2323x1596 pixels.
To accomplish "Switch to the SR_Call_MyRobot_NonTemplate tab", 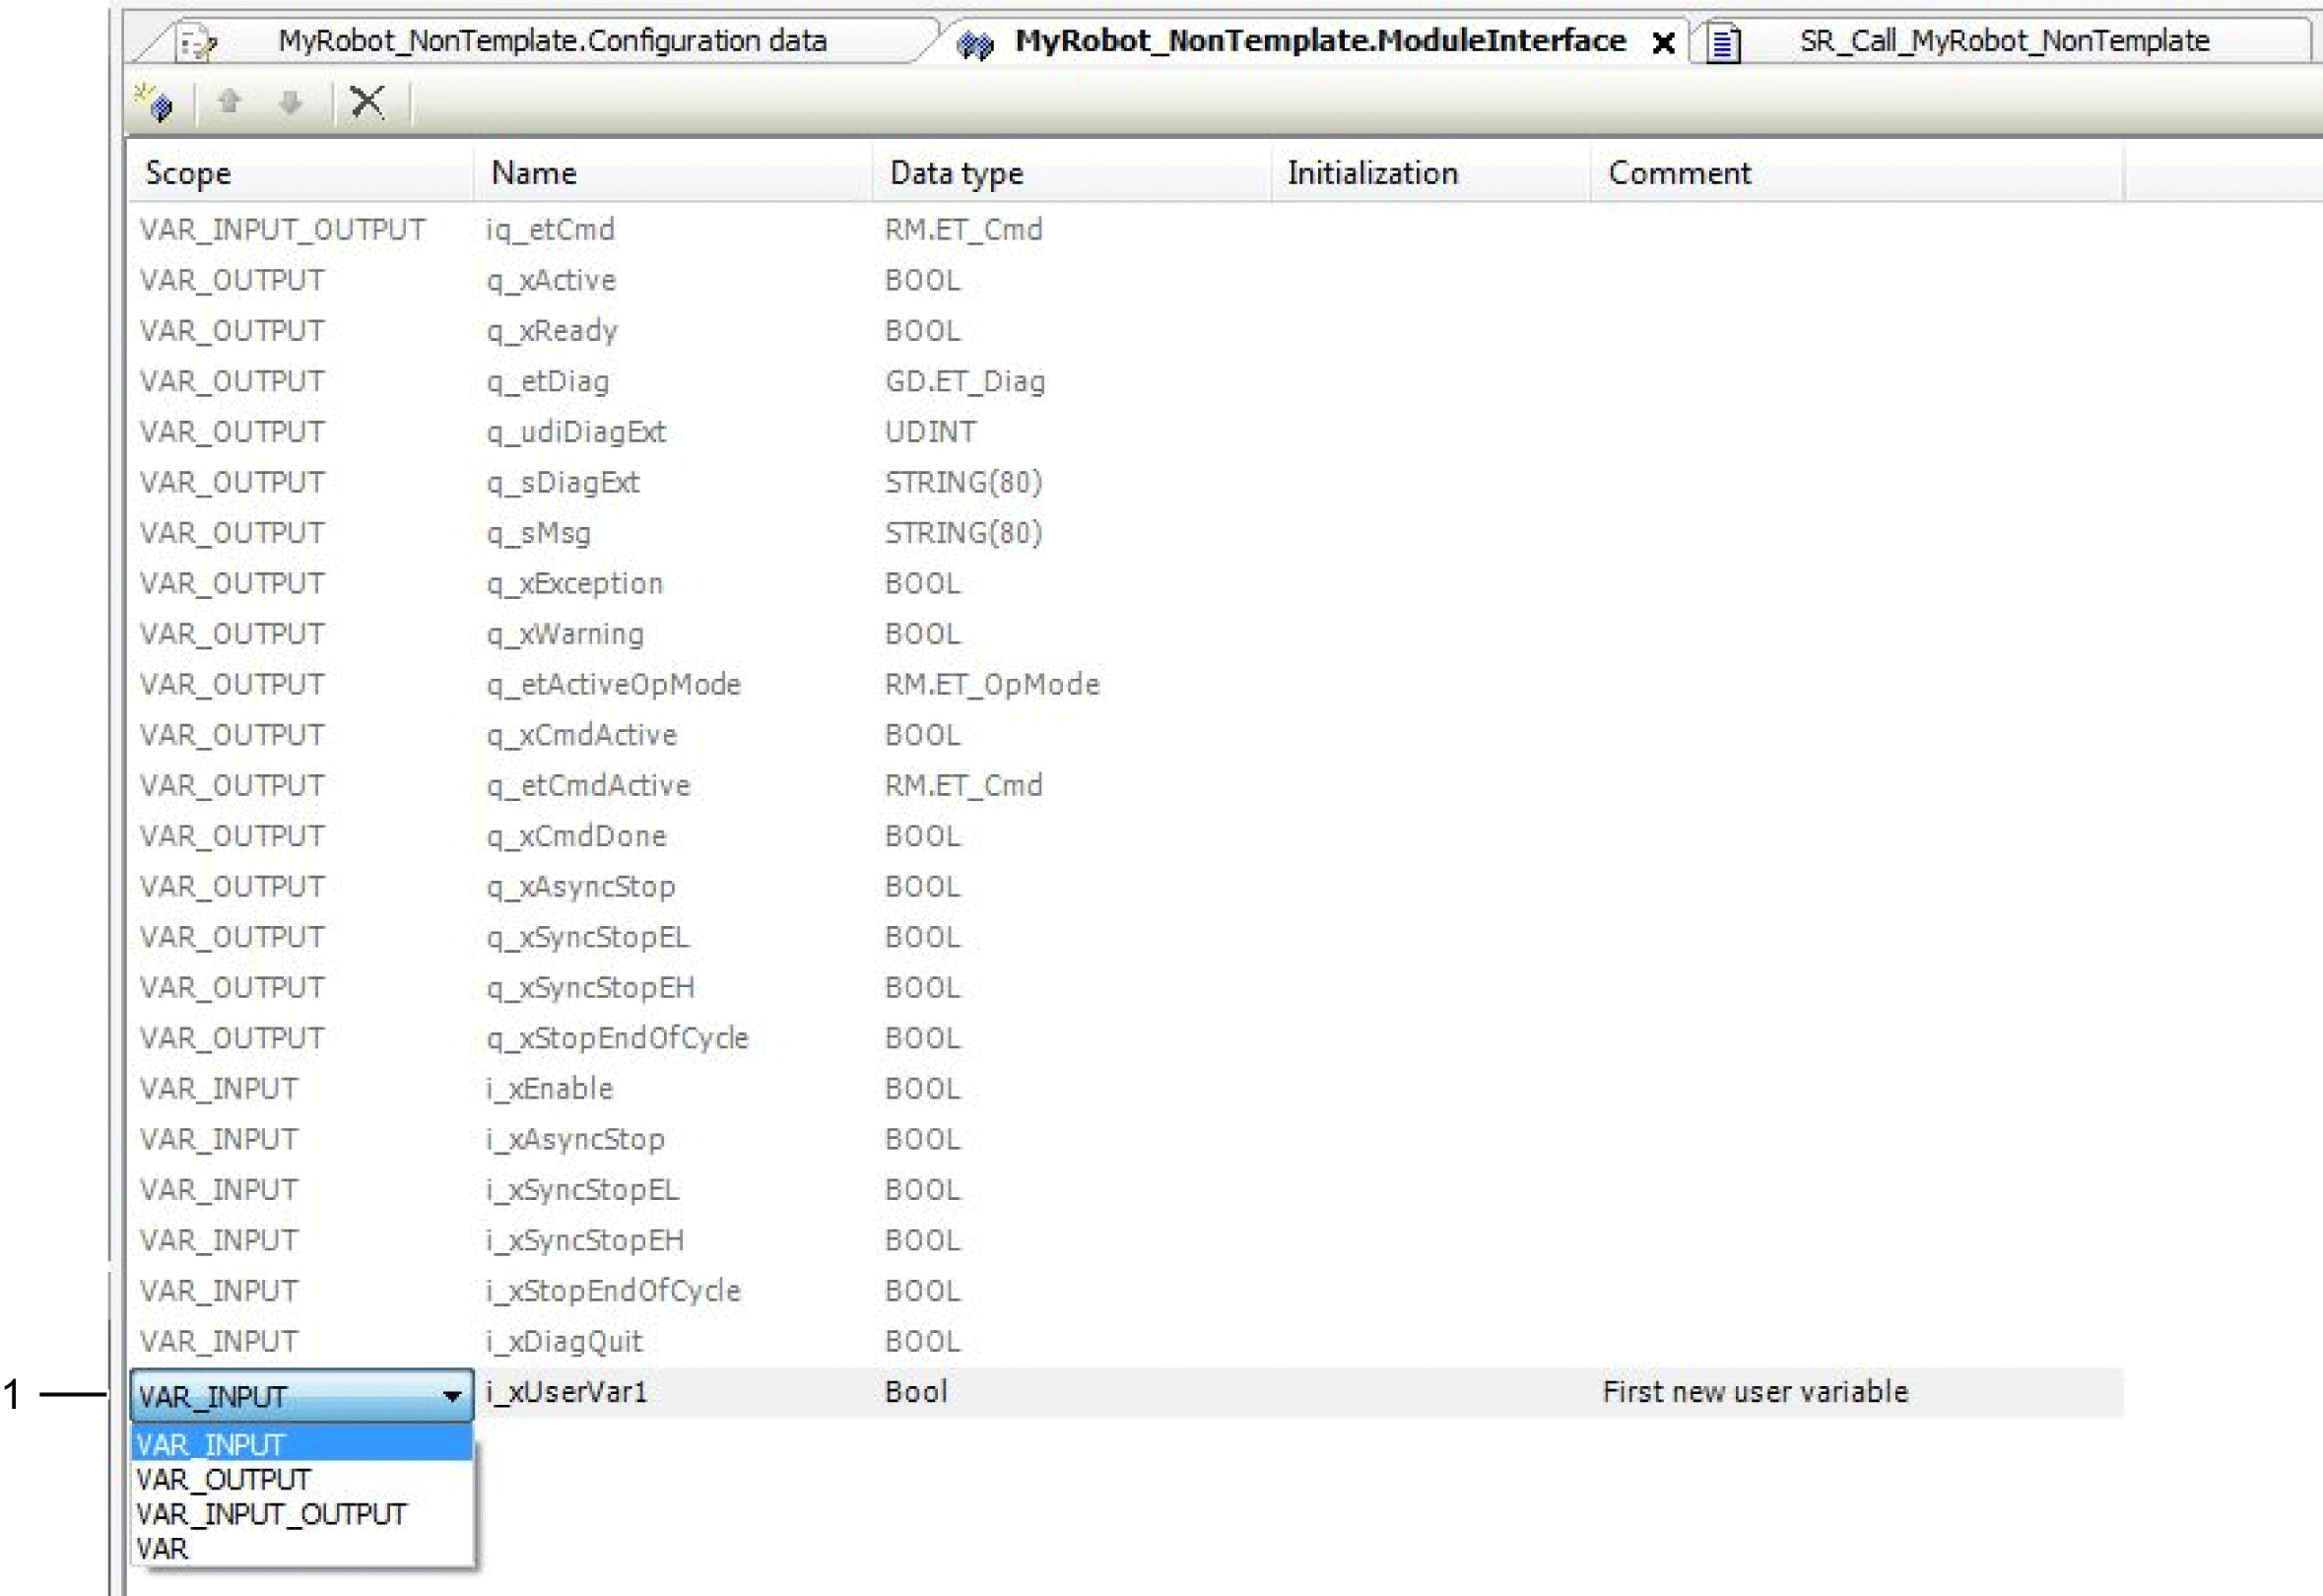I will (2004, 41).
